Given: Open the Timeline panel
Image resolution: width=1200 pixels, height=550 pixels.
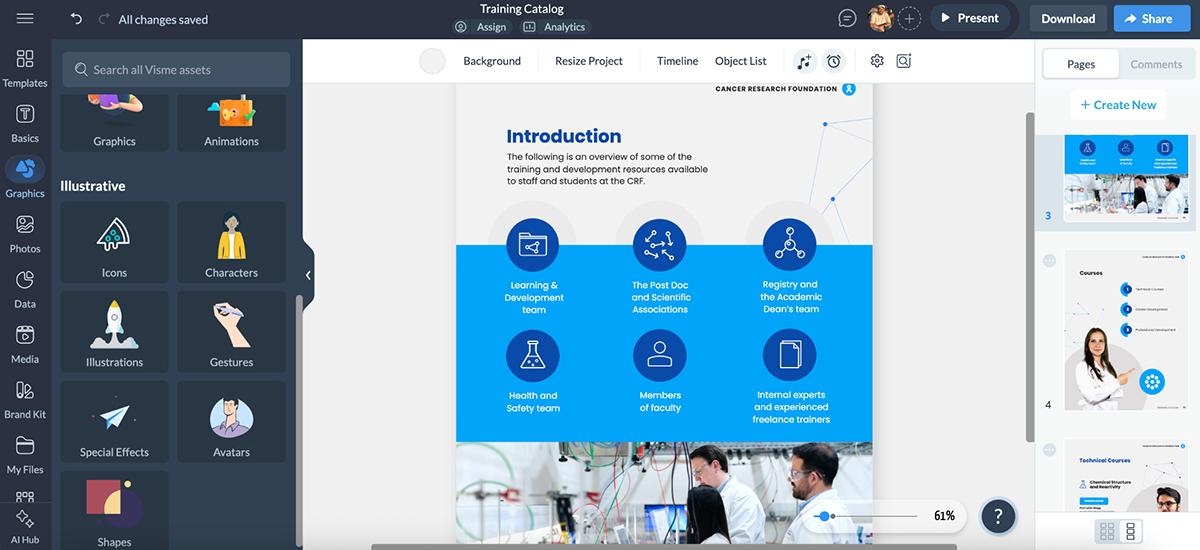Looking at the screenshot, I should tap(677, 61).
